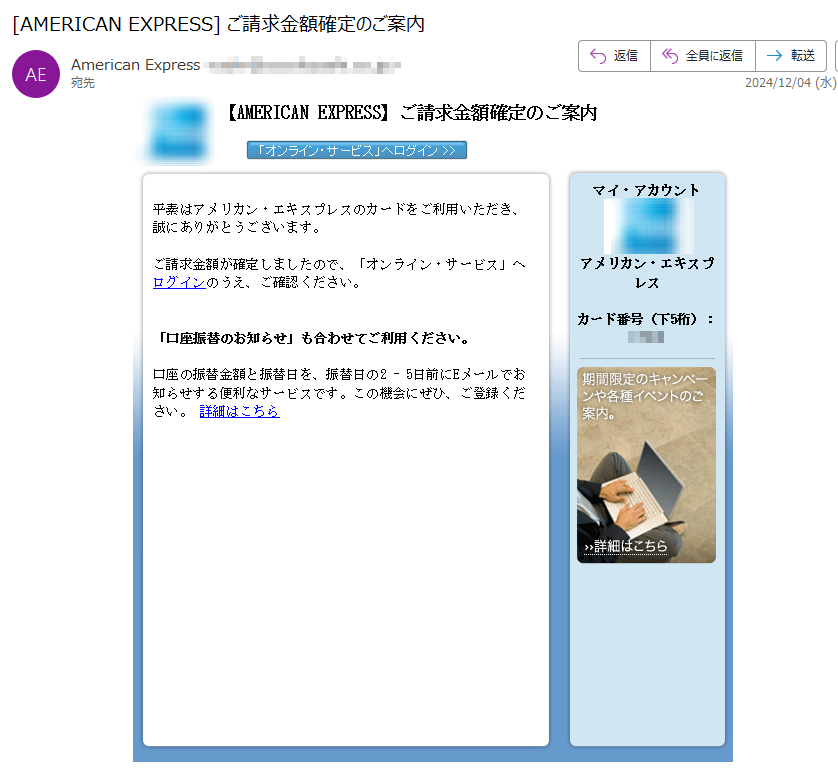838x775 pixels.
Task: Click the campaign banner image with laptop
Action: (646, 465)
